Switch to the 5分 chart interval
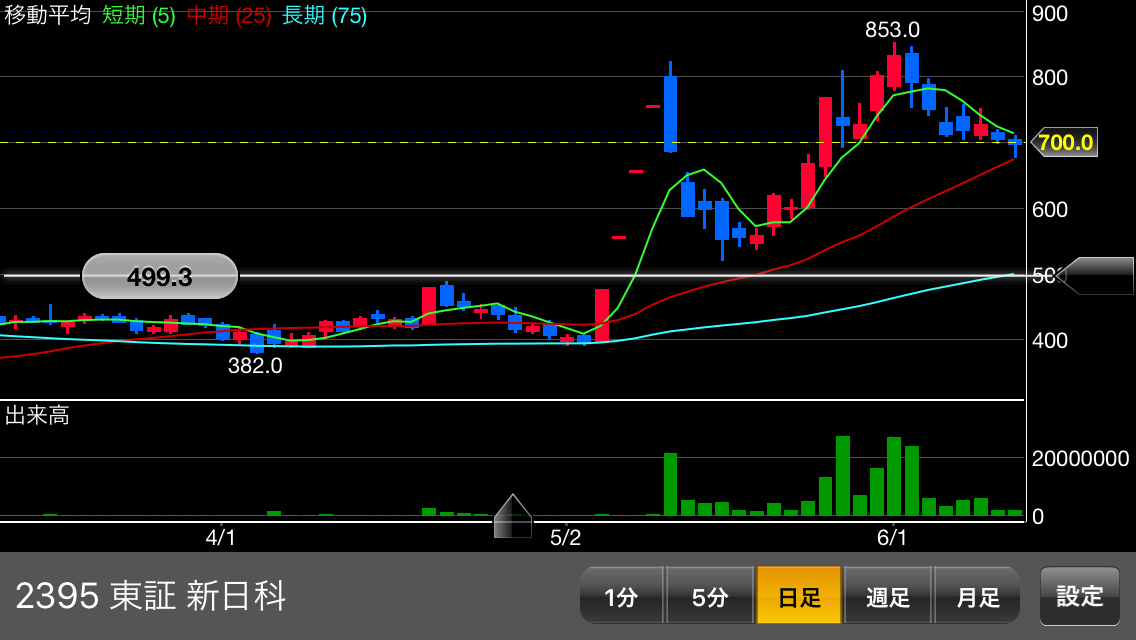 pos(710,596)
